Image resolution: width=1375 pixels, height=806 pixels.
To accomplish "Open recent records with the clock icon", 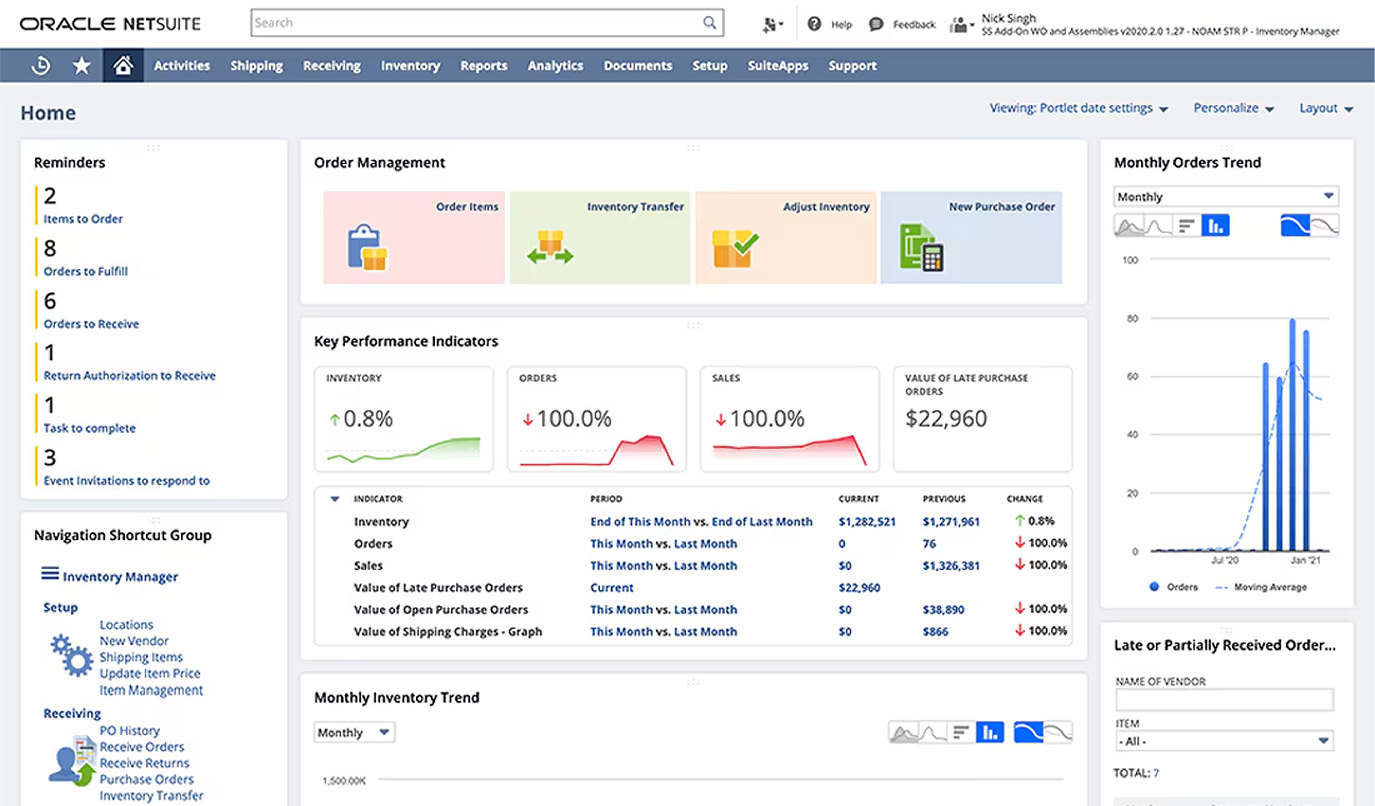I will point(40,65).
